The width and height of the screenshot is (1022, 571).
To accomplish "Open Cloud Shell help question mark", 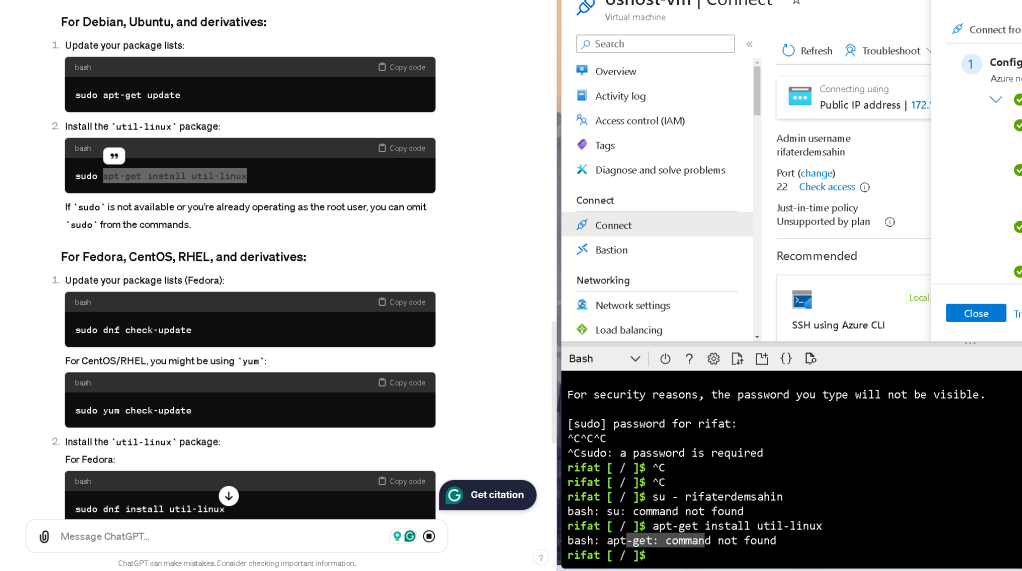I will point(689,359).
